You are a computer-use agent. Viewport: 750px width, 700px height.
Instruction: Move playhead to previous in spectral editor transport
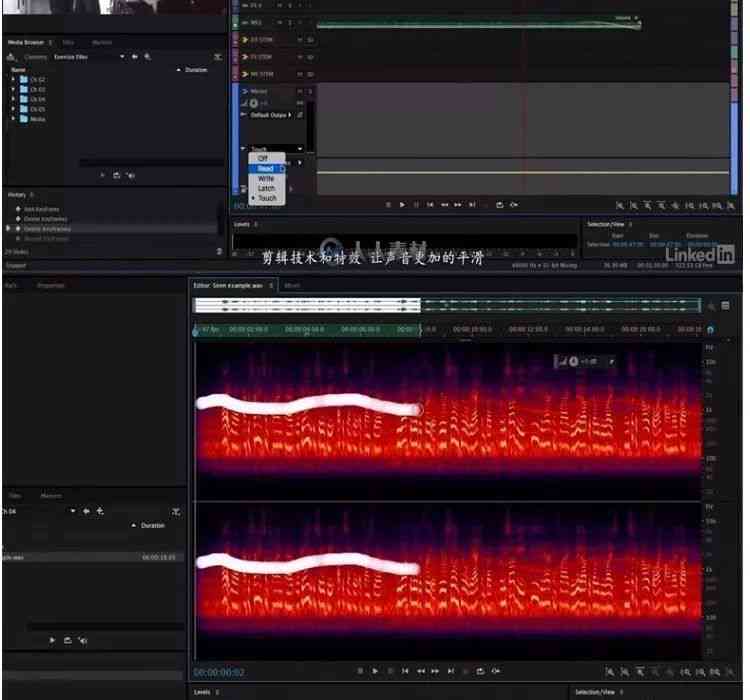click(405, 671)
